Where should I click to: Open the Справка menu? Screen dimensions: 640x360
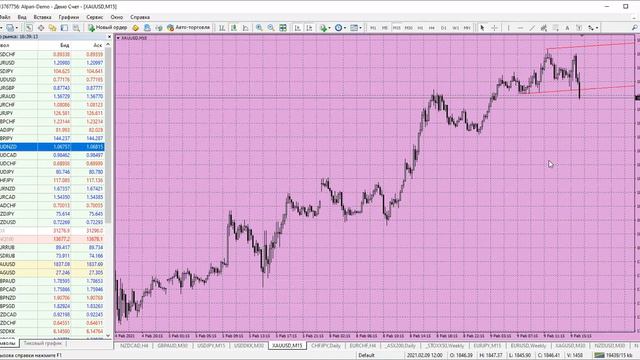[140, 17]
